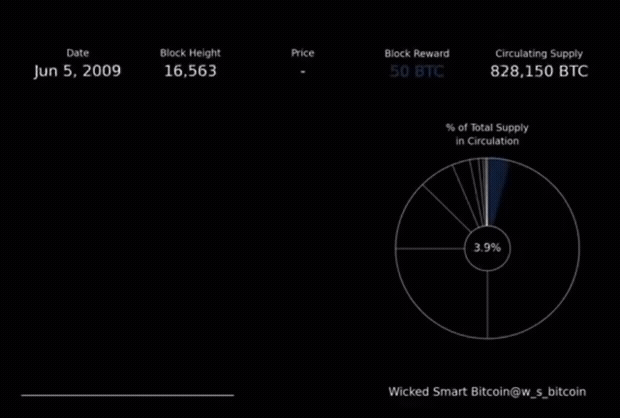Select the Jun 5, 2009 date value
This screenshot has height=418, width=620.
[77, 72]
